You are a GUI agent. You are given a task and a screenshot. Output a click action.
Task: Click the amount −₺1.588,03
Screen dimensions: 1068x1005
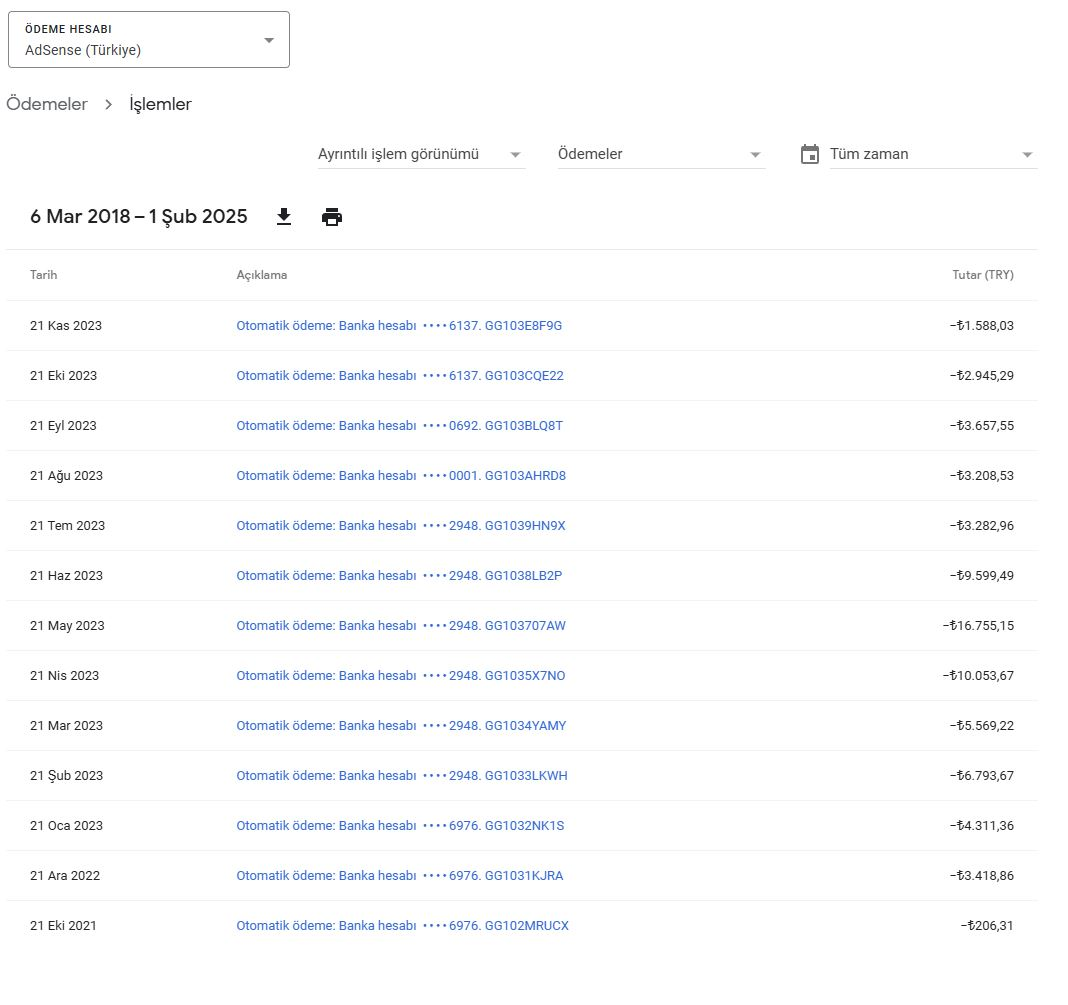point(981,325)
